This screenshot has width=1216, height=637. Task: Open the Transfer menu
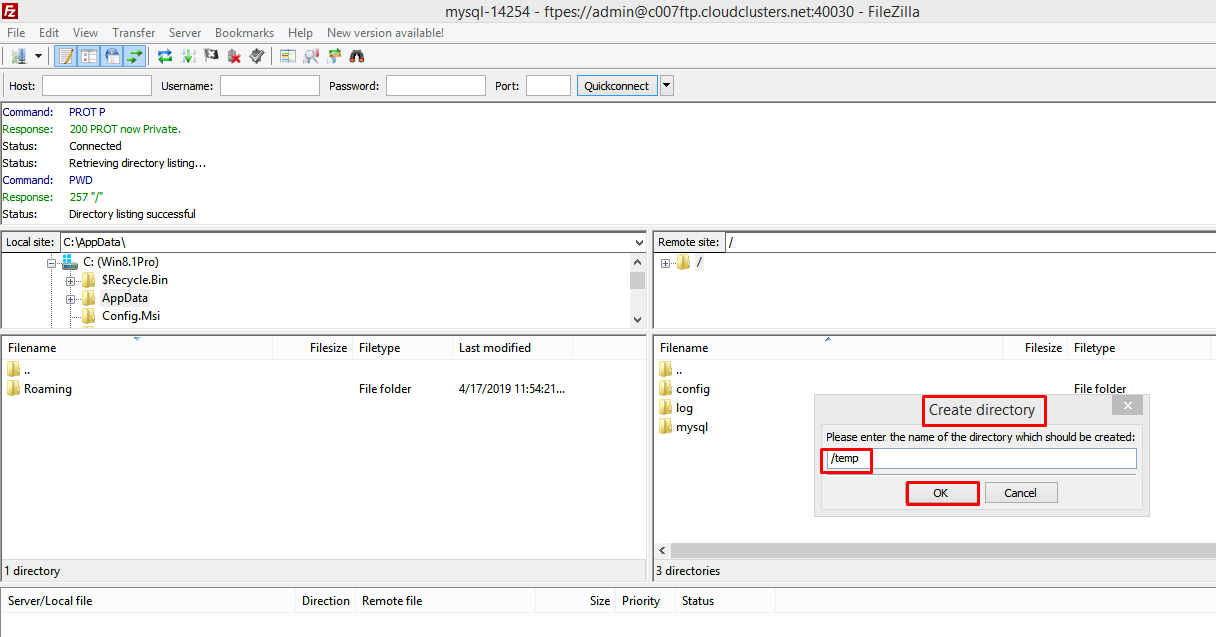point(133,33)
